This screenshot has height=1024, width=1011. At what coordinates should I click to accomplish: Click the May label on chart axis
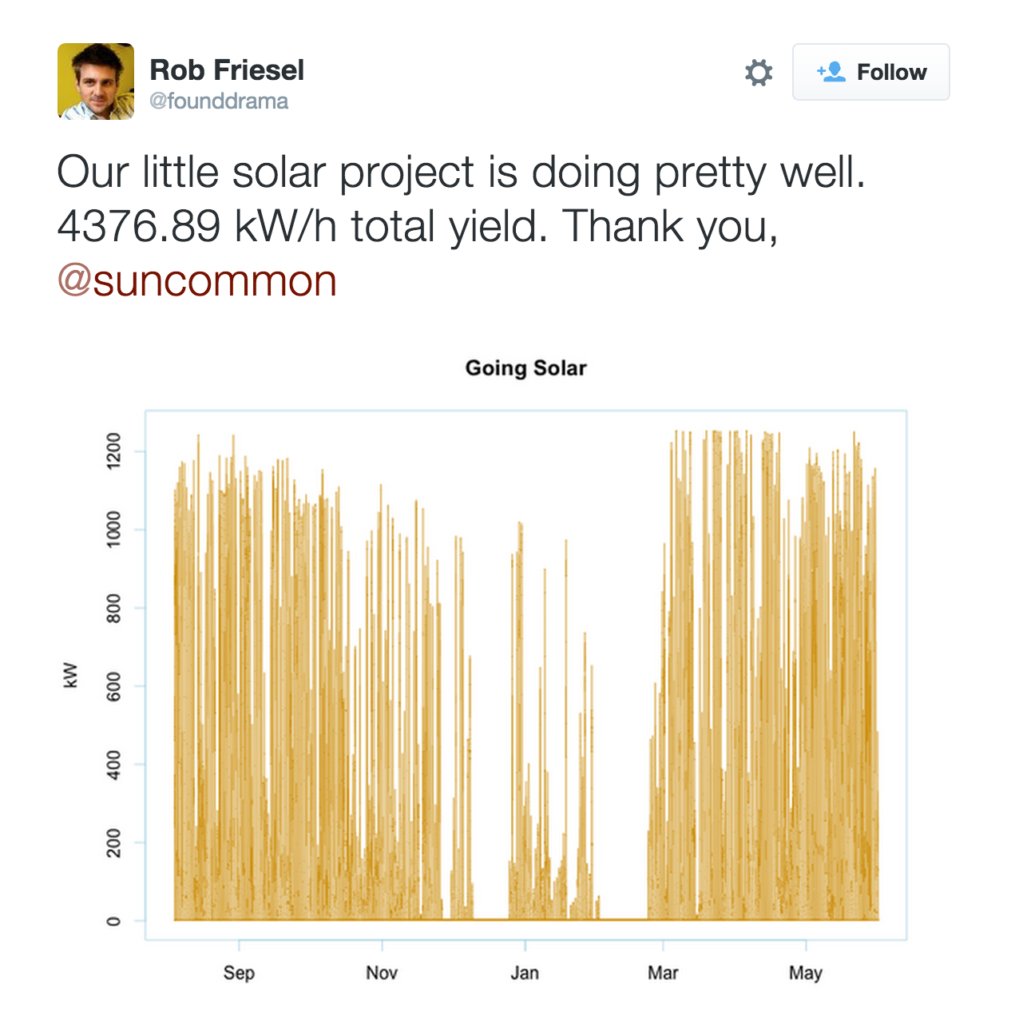pyautogui.click(x=805, y=973)
